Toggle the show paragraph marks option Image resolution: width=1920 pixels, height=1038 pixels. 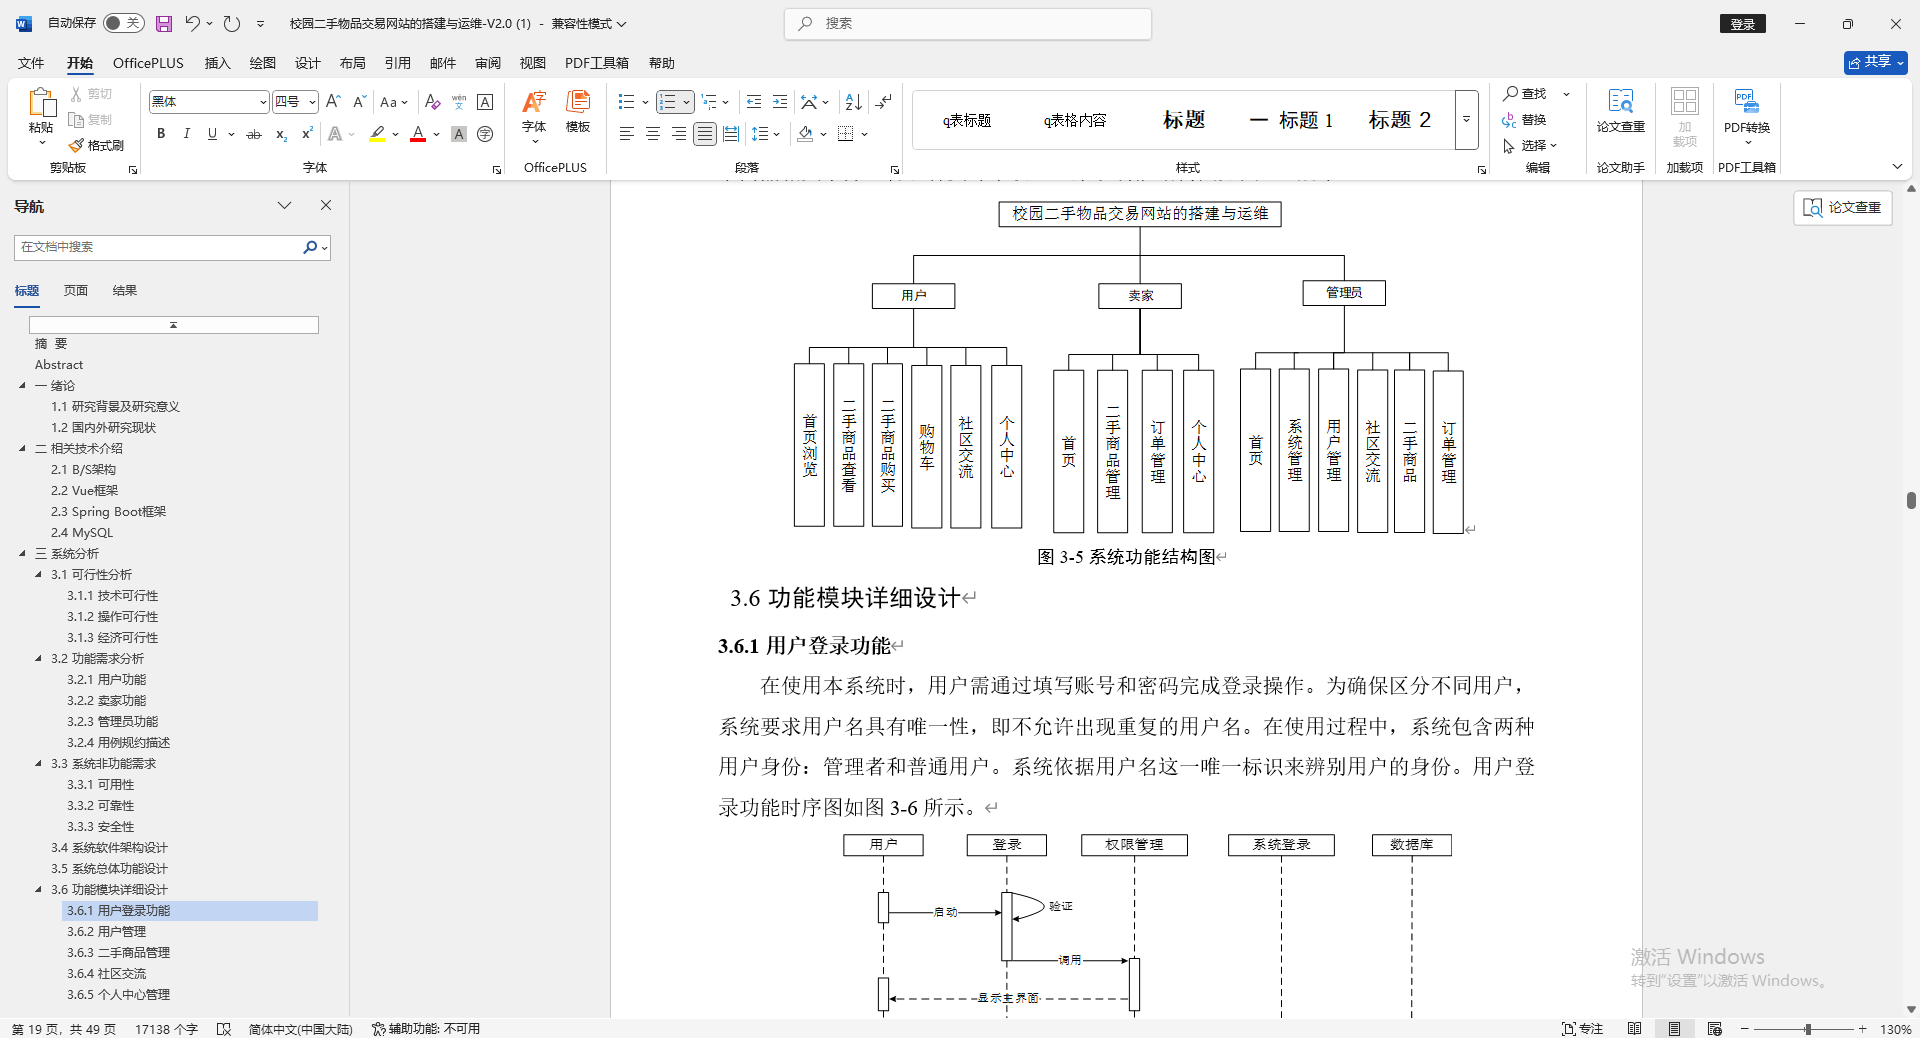click(884, 101)
